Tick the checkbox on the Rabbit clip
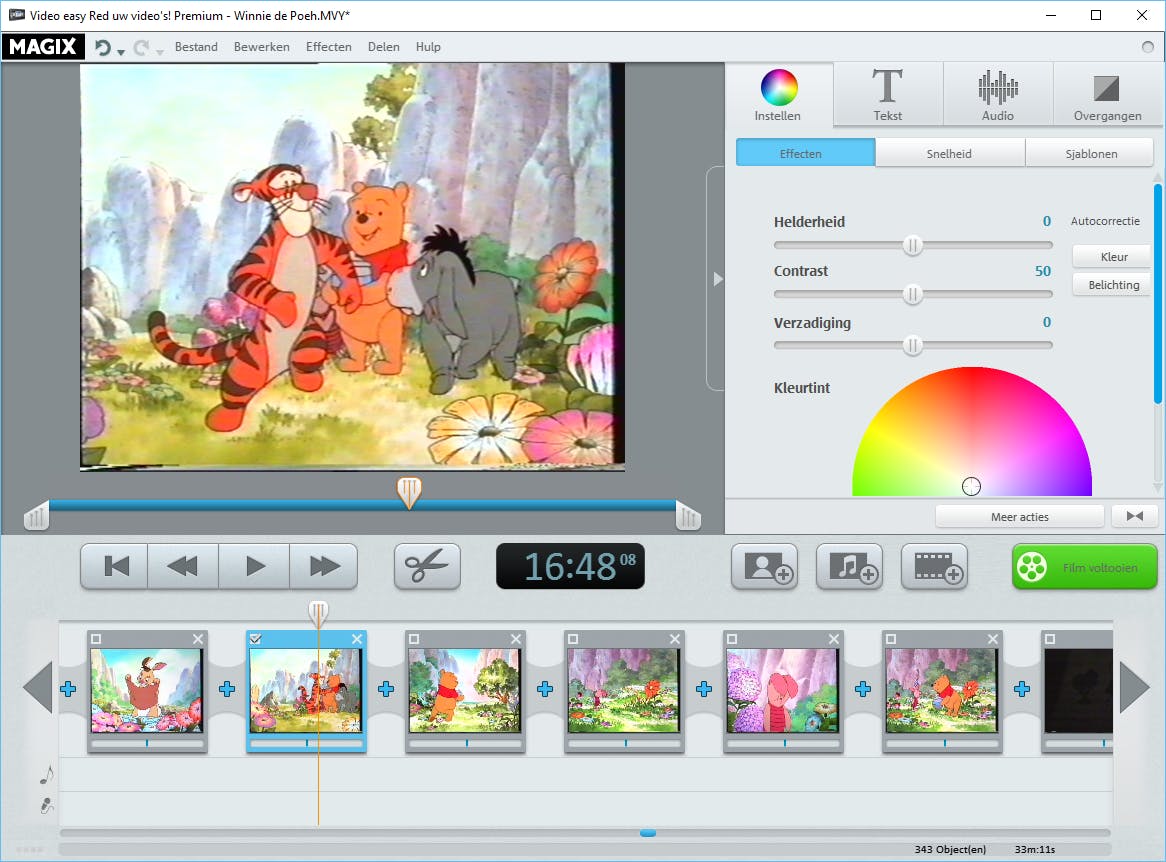1166x862 pixels. pos(96,639)
